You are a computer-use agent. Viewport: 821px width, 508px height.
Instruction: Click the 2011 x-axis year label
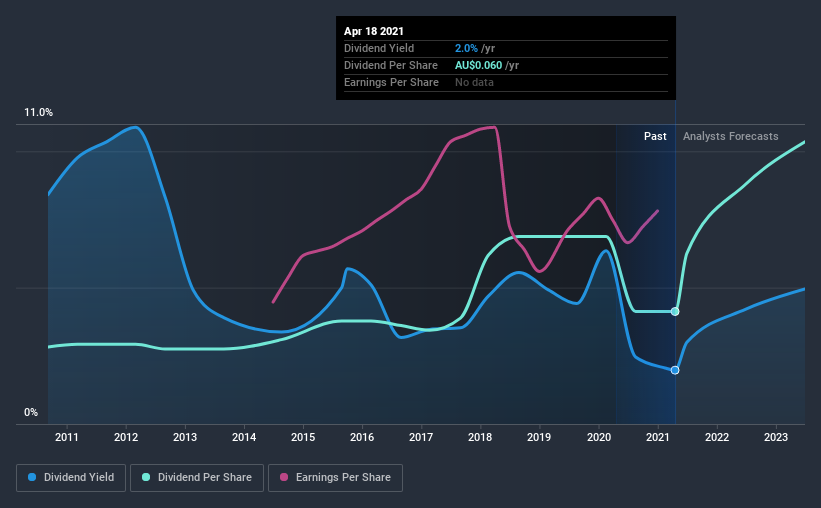coord(66,437)
